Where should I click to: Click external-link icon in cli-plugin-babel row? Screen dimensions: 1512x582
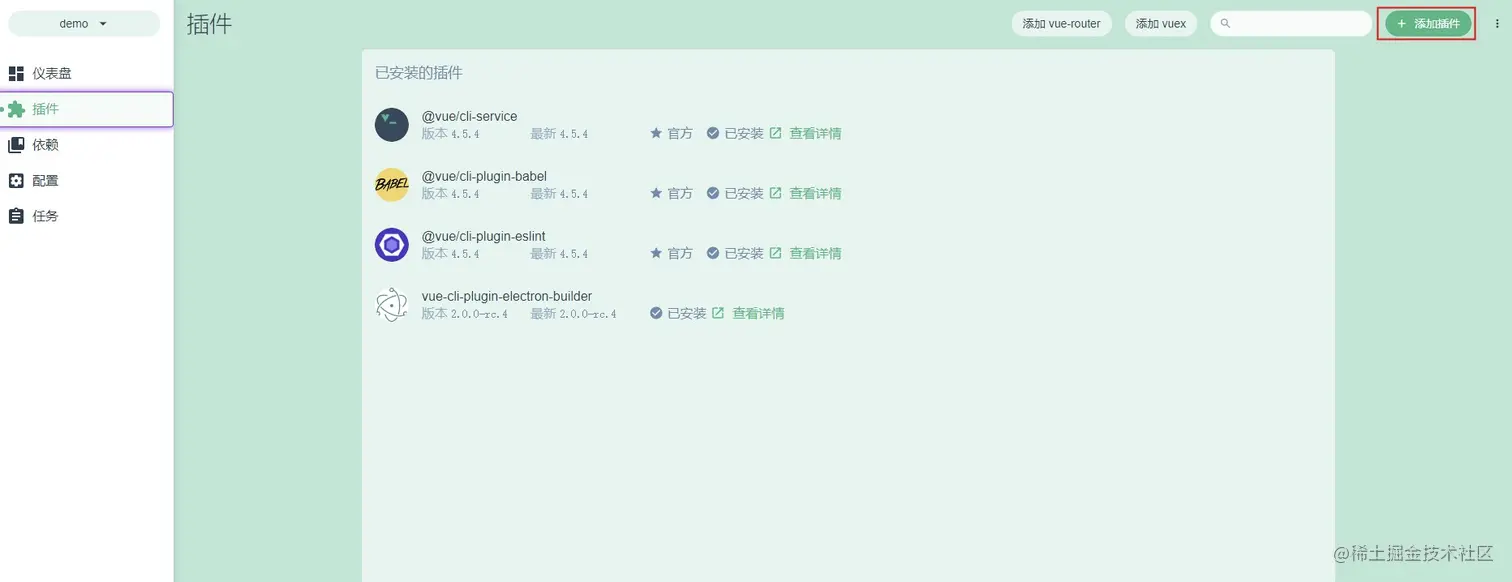775,193
